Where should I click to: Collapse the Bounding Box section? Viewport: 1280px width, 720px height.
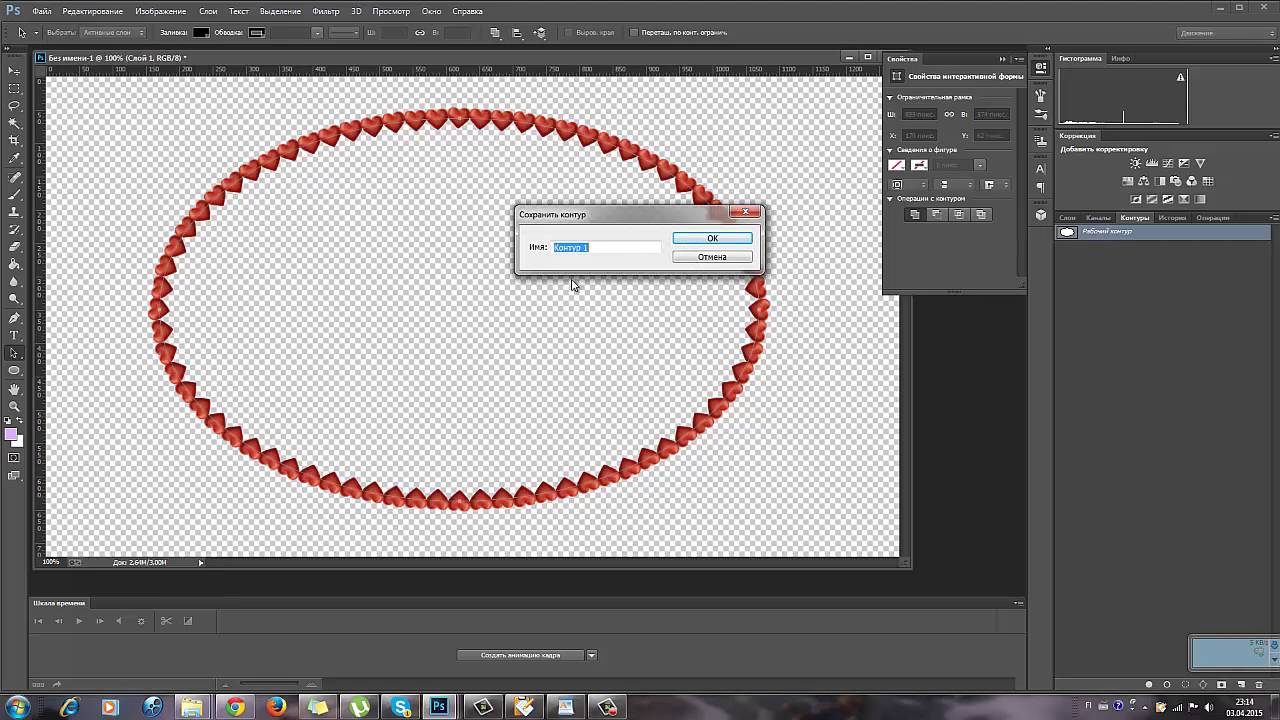(x=890, y=97)
